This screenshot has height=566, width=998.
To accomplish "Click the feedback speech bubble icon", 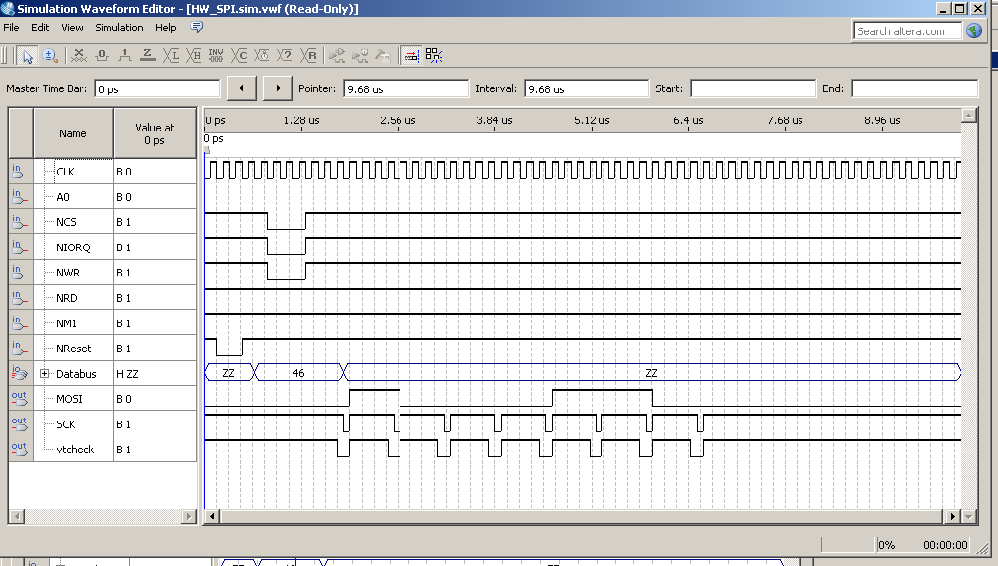I will click(197, 27).
